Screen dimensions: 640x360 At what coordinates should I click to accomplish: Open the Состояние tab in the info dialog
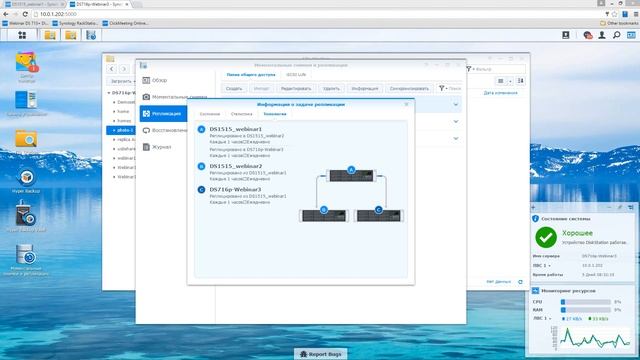pos(210,114)
